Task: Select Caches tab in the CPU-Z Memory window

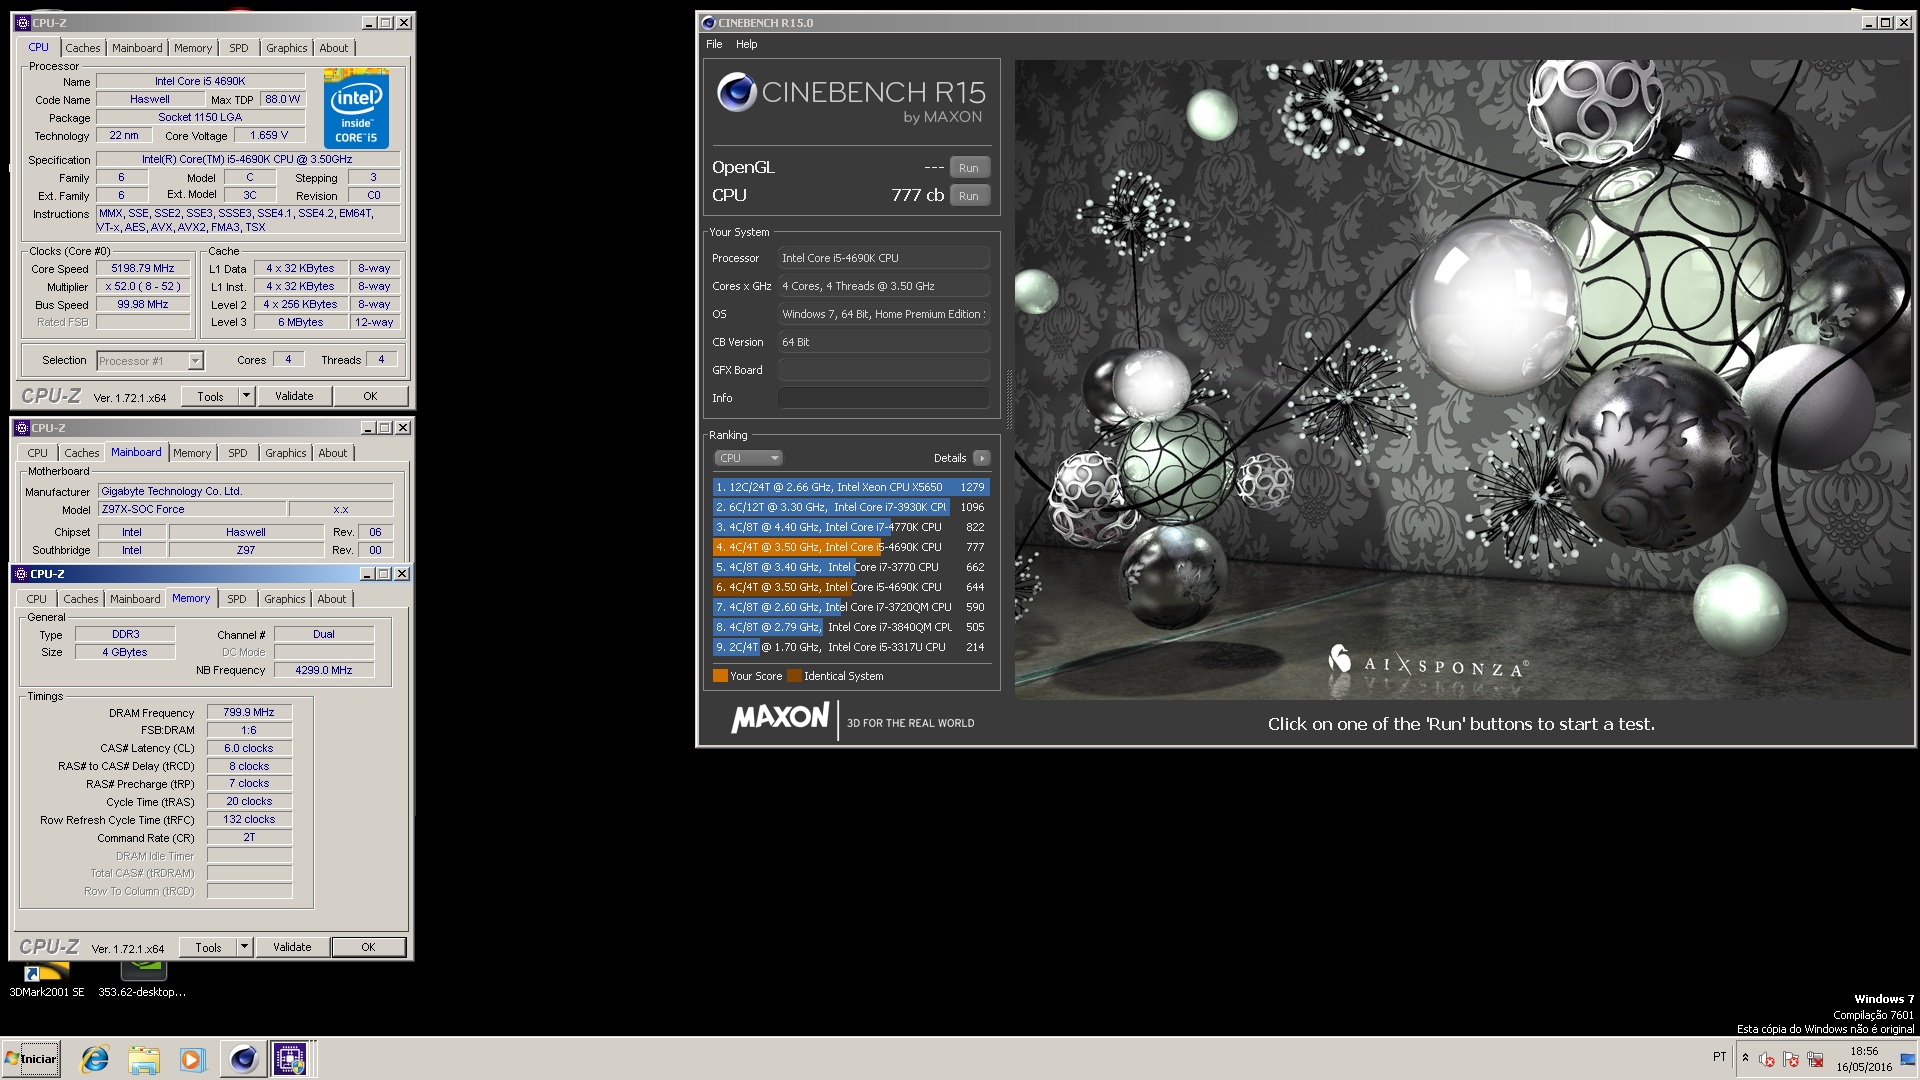Action: click(x=81, y=599)
